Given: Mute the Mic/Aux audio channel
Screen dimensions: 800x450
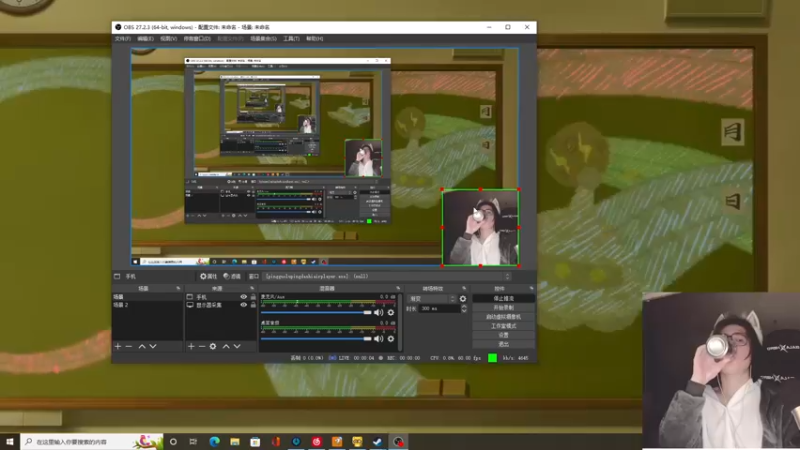Looking at the screenshot, I should coord(378,312).
